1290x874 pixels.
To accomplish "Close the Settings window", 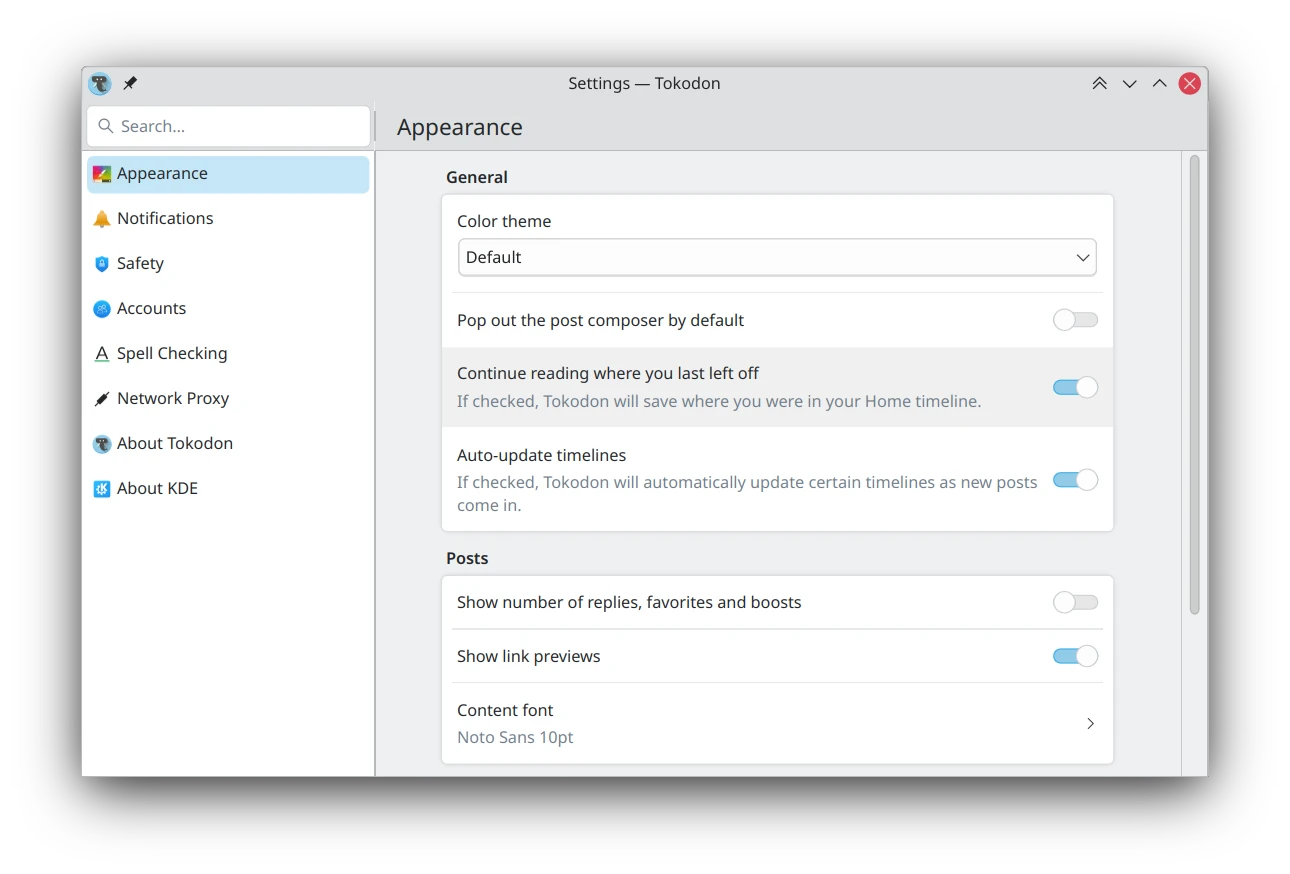I will (1189, 84).
